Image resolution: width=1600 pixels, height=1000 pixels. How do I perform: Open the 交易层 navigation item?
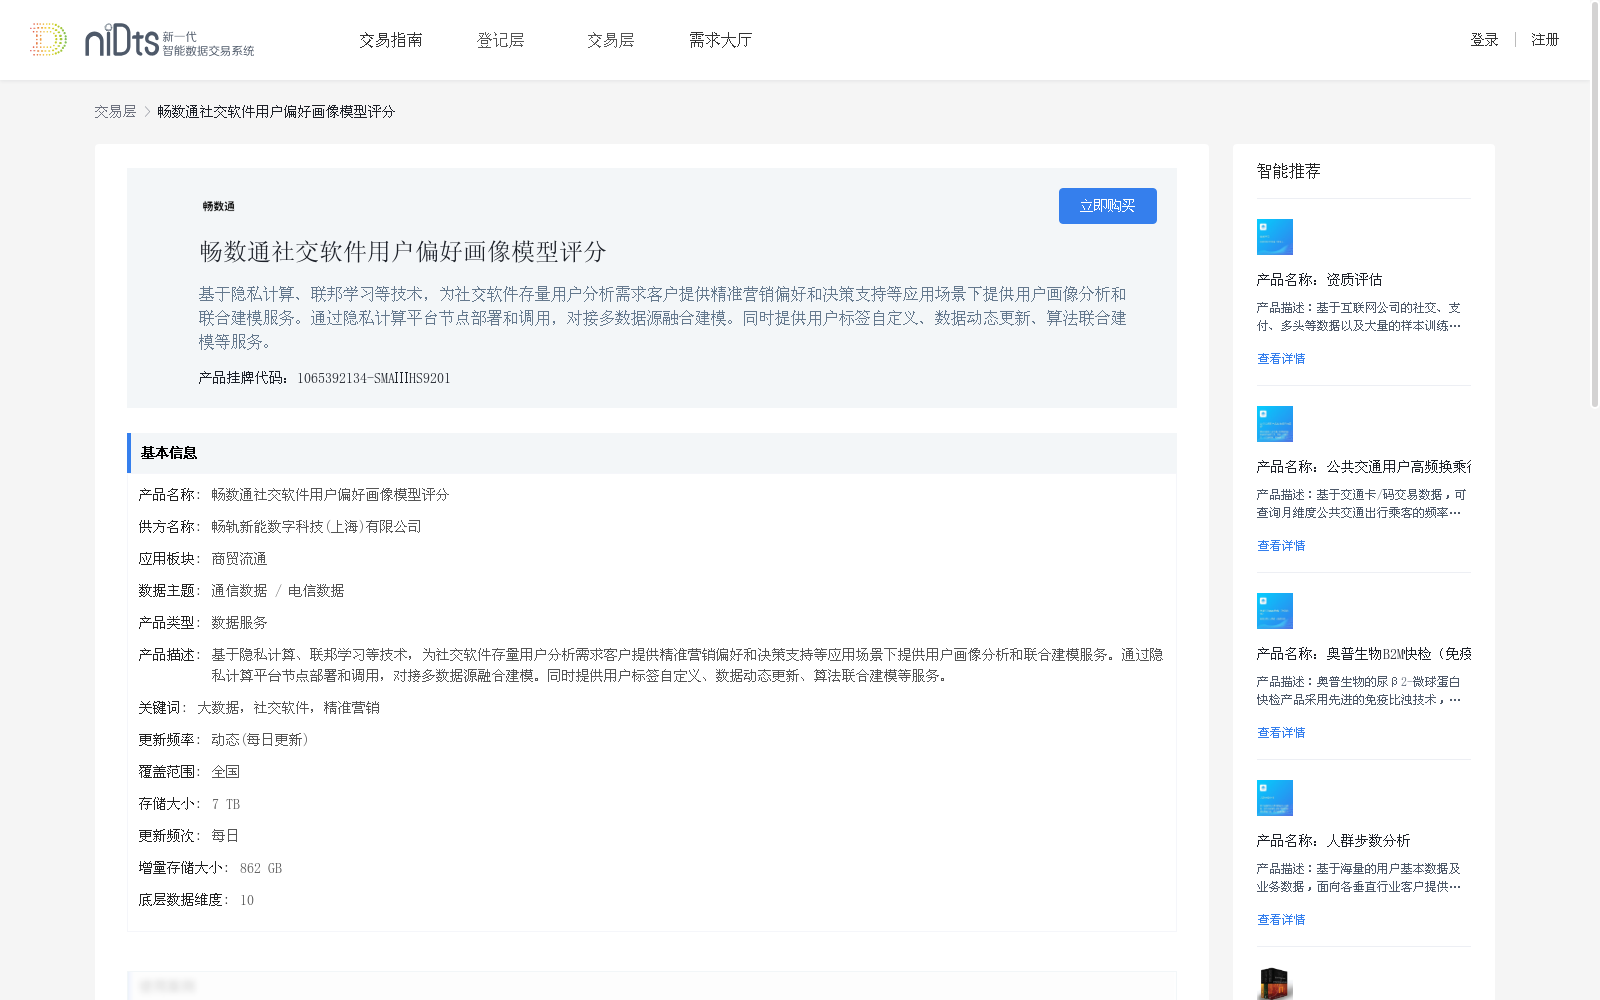click(x=611, y=40)
